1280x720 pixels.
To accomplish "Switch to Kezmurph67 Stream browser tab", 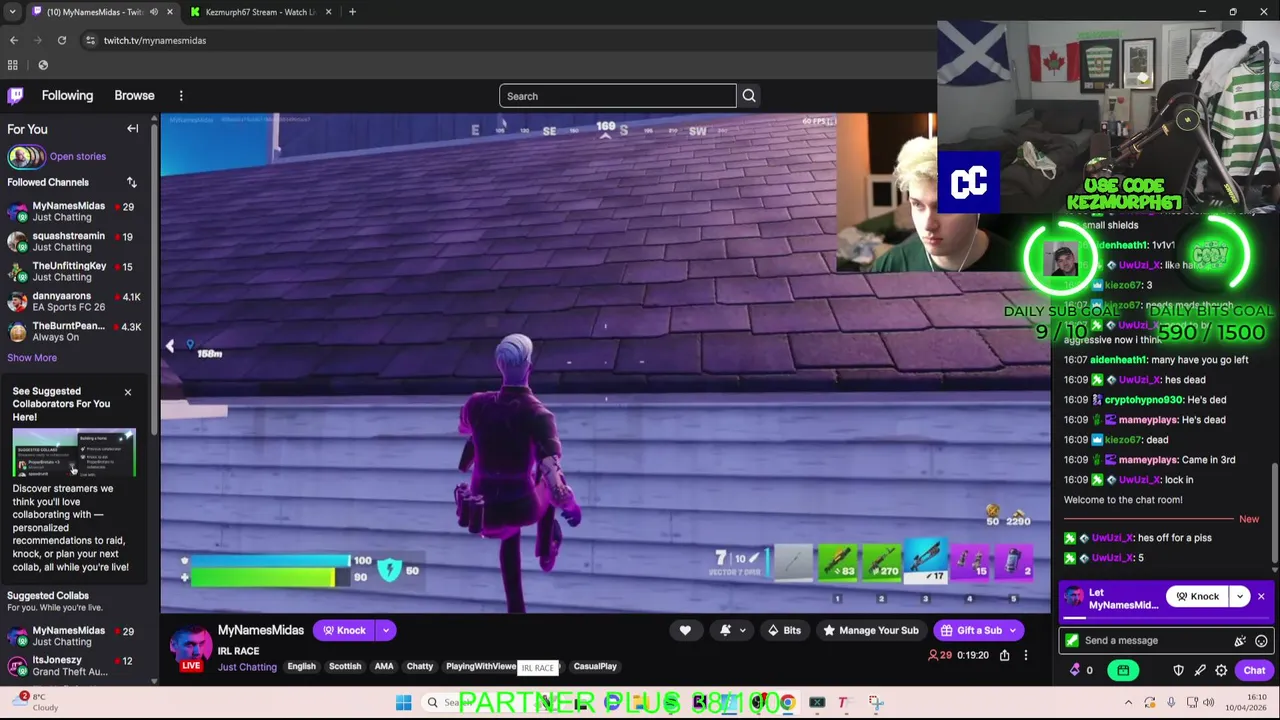I will (x=261, y=12).
